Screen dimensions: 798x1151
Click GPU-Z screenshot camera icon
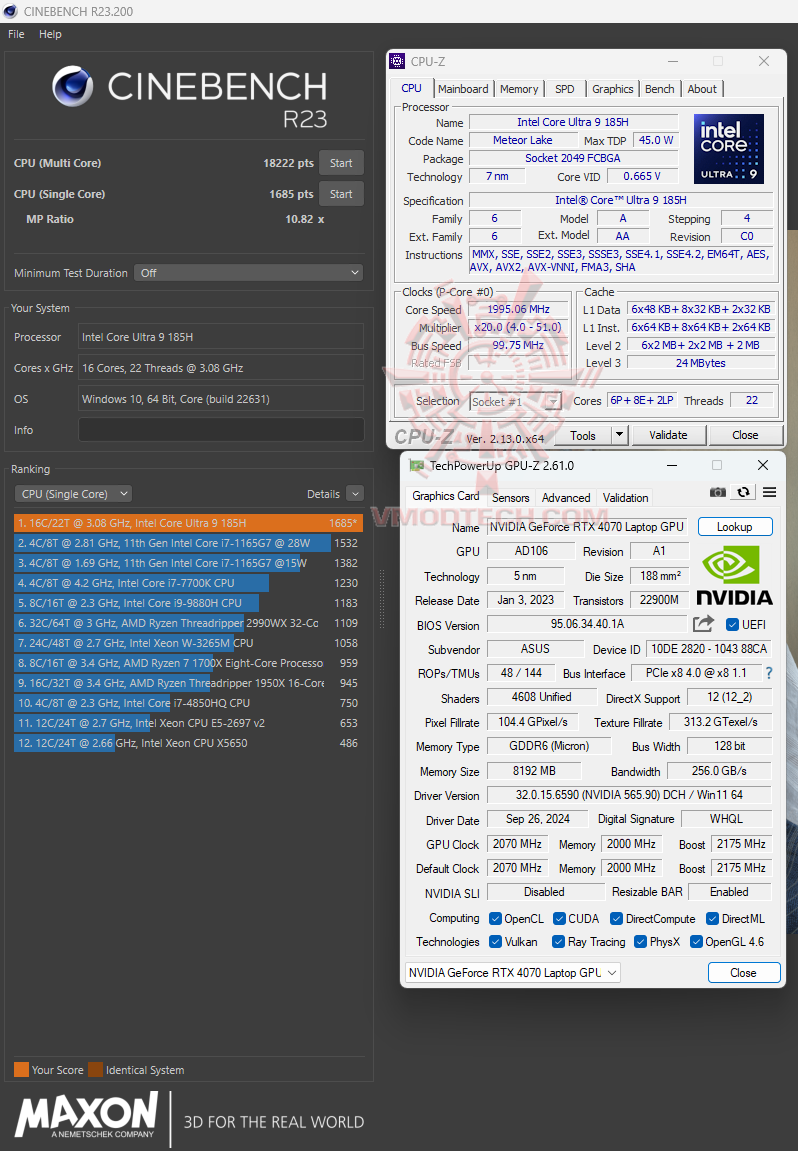pos(717,493)
